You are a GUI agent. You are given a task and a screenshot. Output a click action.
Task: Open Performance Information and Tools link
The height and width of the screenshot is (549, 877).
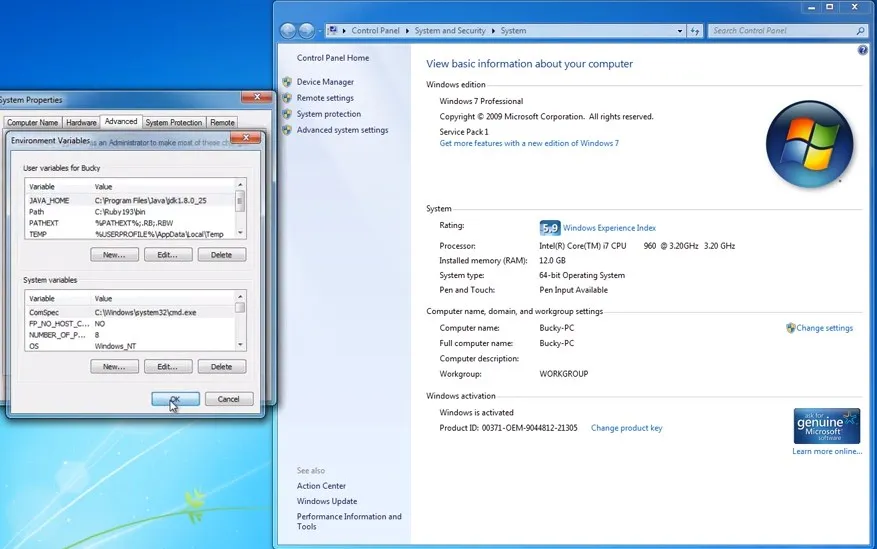pyautogui.click(x=349, y=521)
